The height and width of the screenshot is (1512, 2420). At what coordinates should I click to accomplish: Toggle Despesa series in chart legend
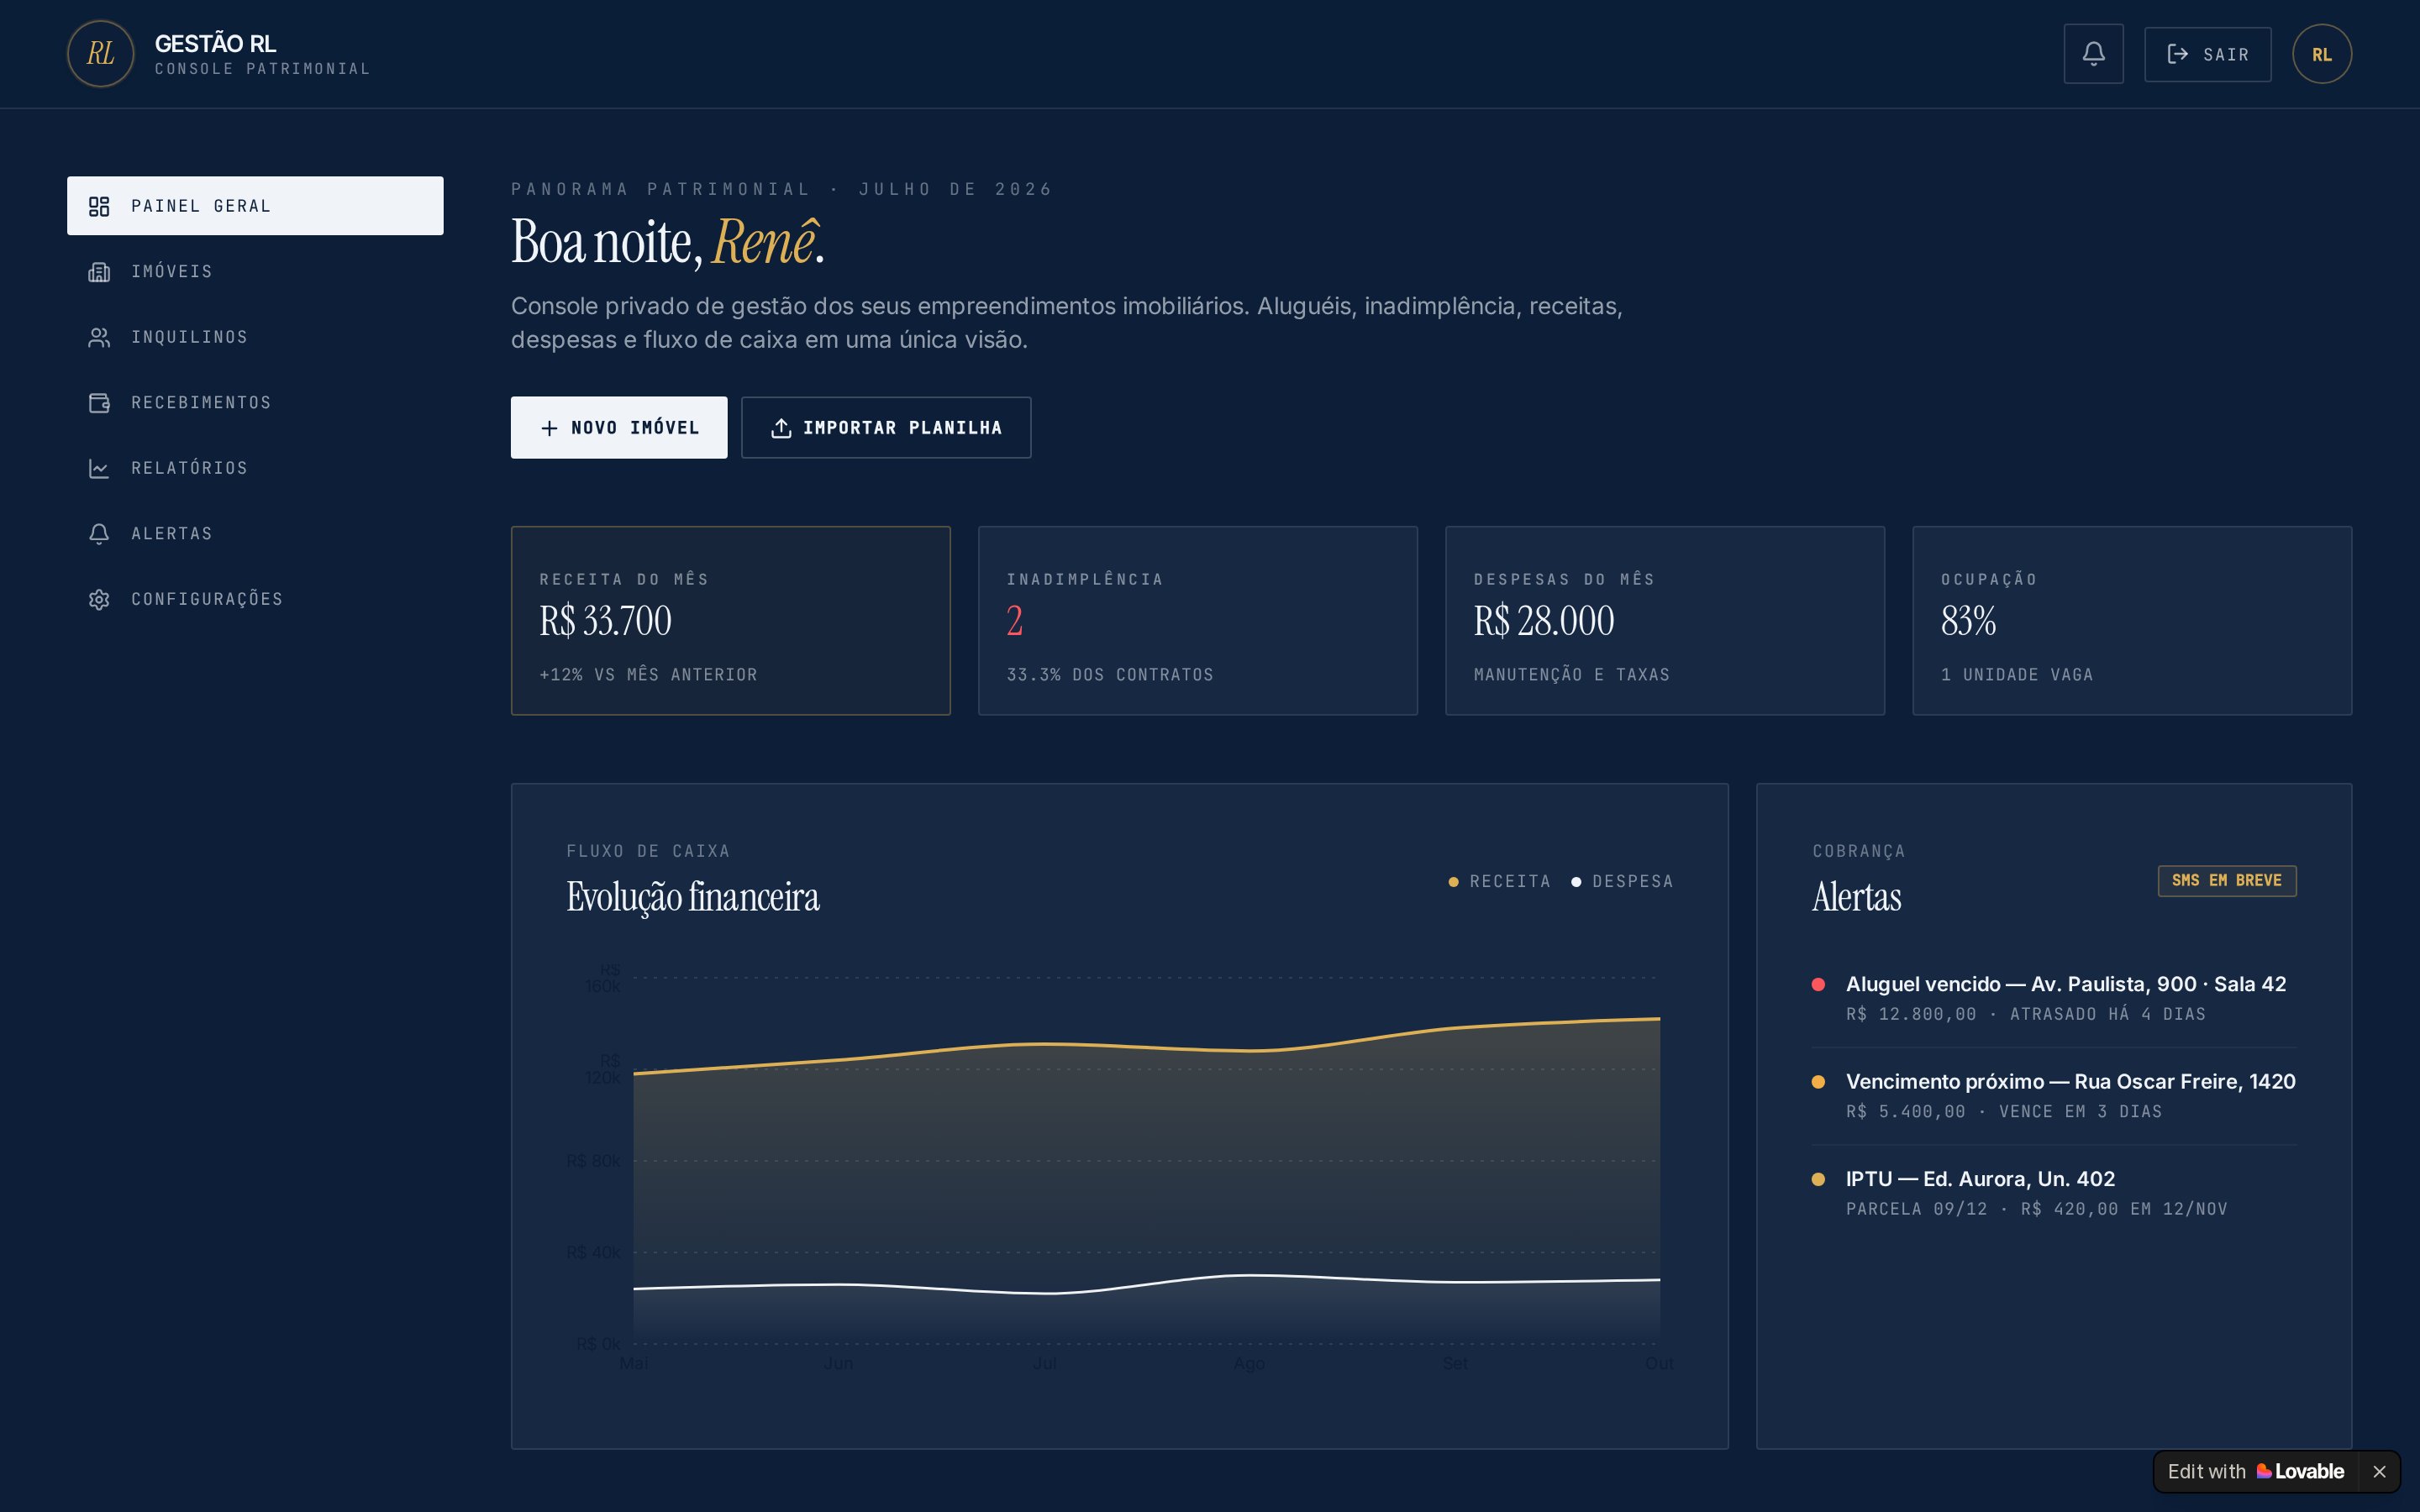point(1622,881)
